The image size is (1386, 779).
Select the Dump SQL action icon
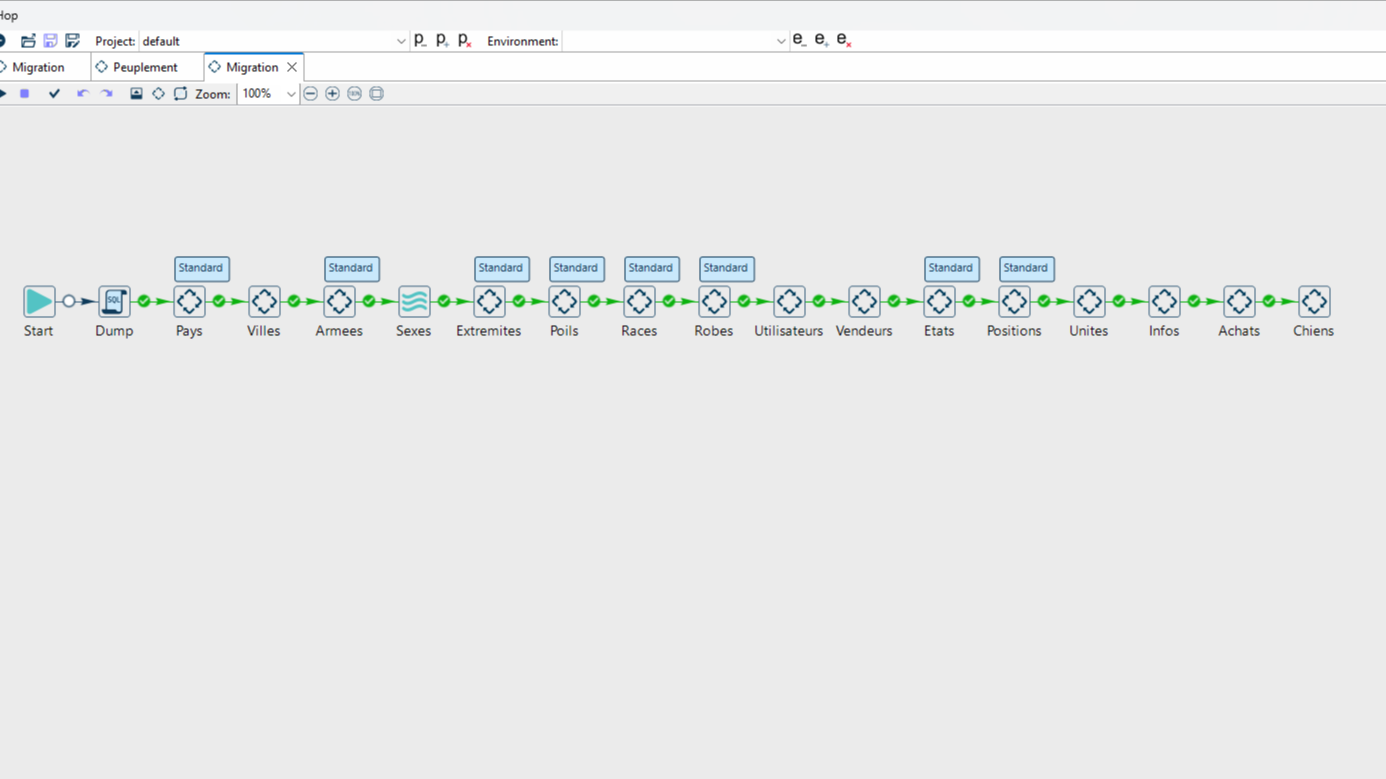click(114, 301)
